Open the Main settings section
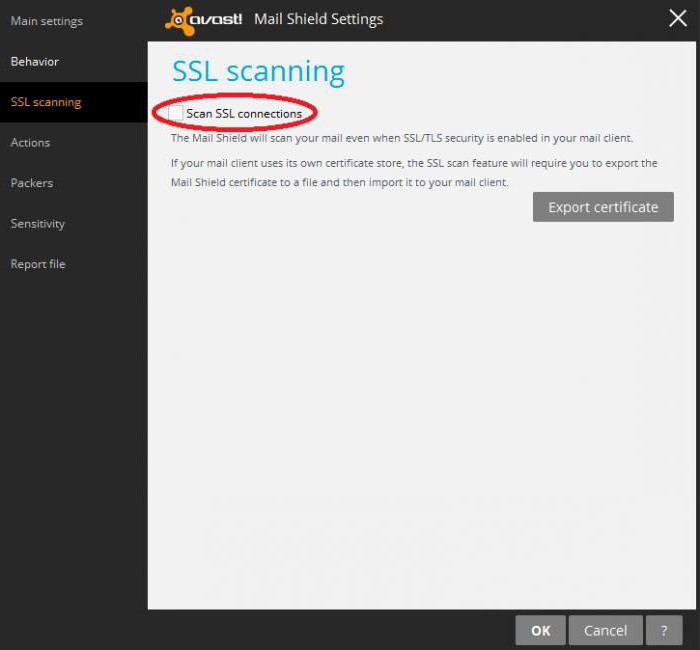 pyautogui.click(x=47, y=21)
